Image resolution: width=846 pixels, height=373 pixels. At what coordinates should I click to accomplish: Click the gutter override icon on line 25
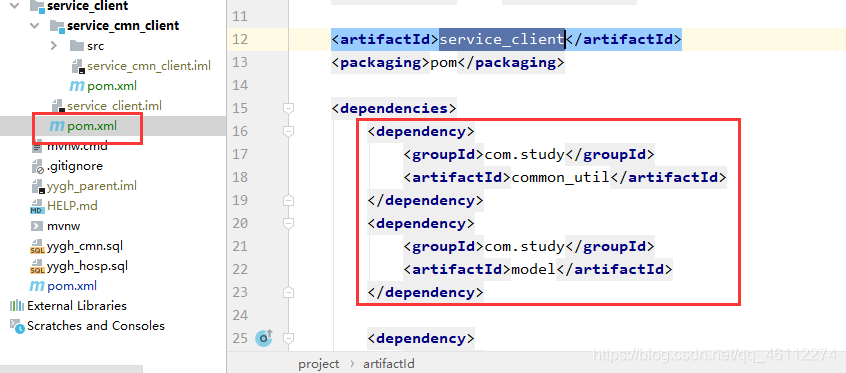(264, 338)
